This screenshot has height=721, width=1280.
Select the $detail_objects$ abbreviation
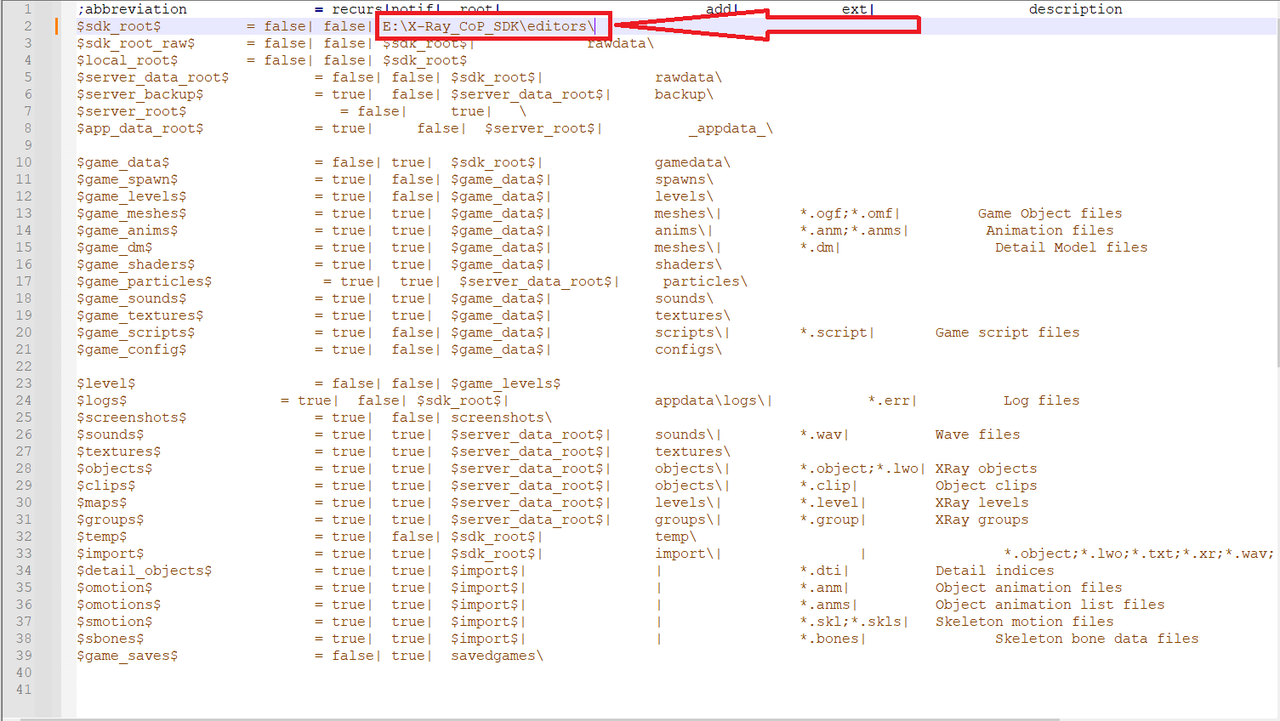pos(145,570)
